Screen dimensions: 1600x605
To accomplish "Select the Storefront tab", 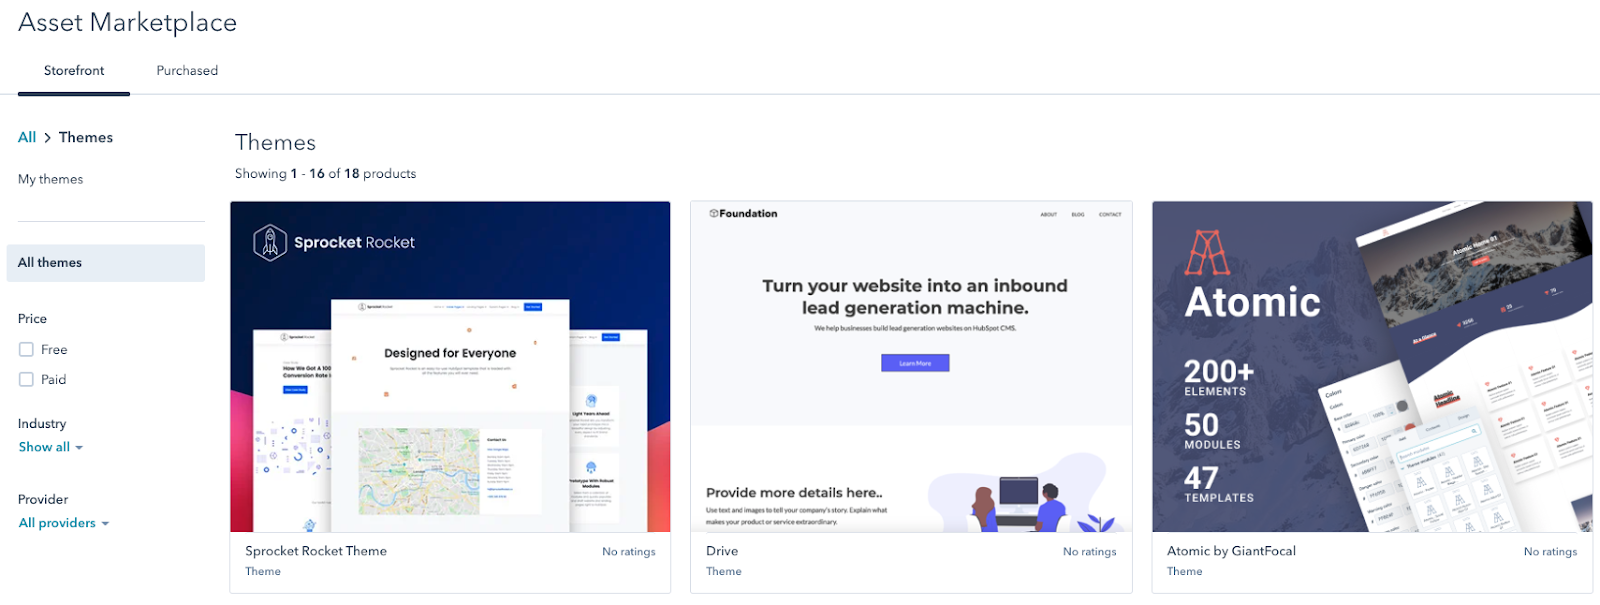I will coord(74,71).
